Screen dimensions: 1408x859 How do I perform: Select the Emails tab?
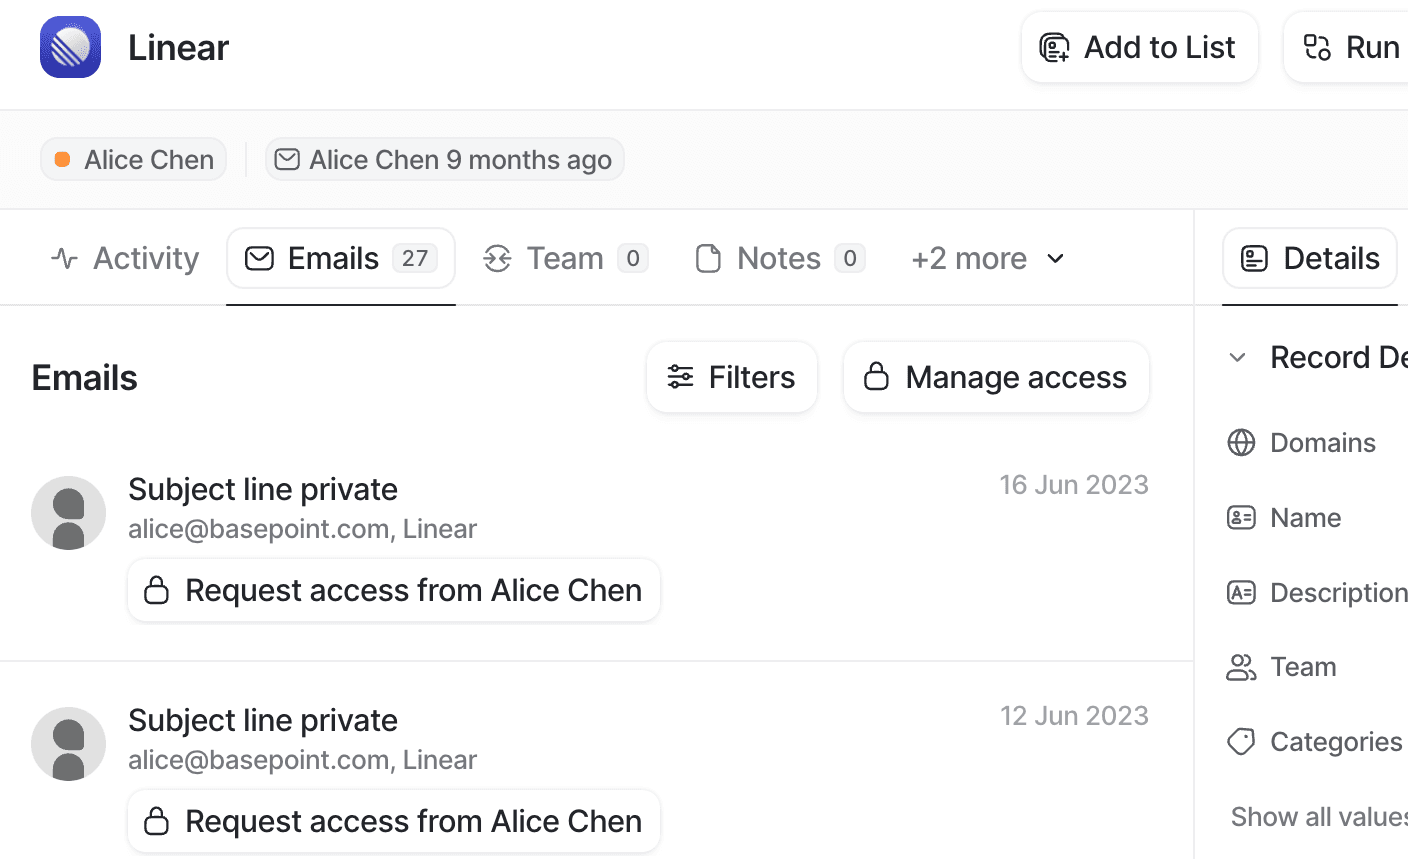pyautogui.click(x=340, y=259)
